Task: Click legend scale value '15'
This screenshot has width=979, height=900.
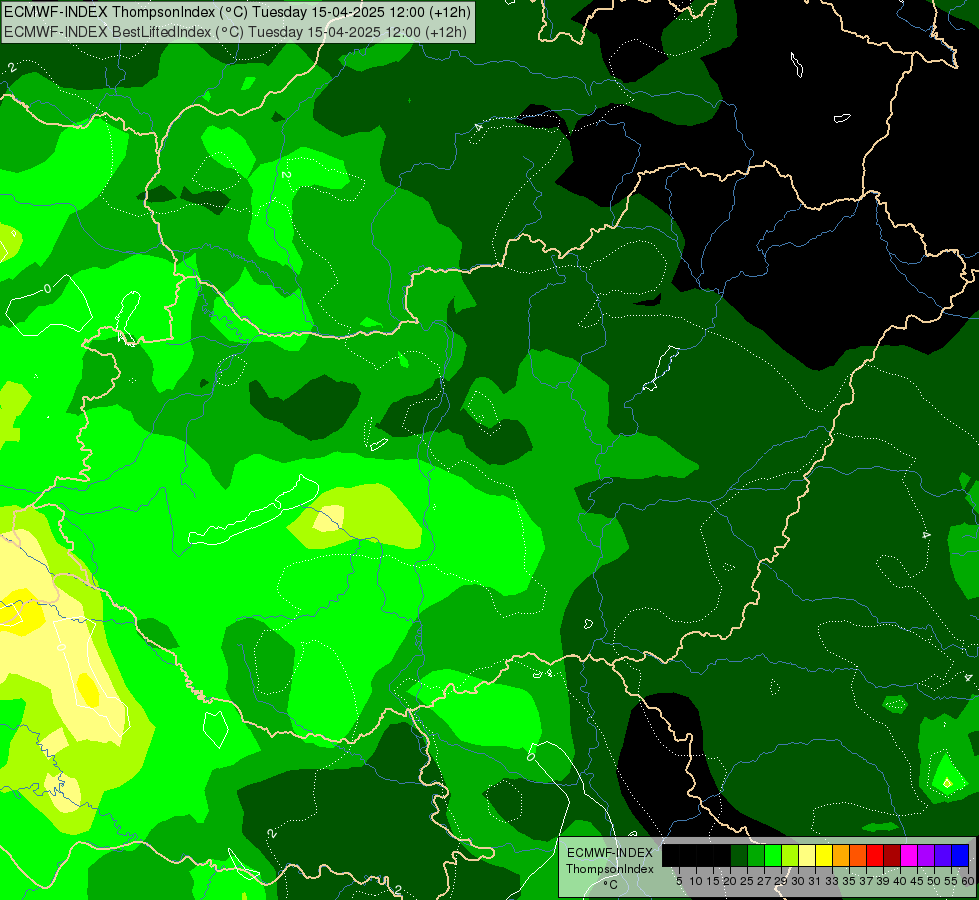Action: pyautogui.click(x=713, y=881)
